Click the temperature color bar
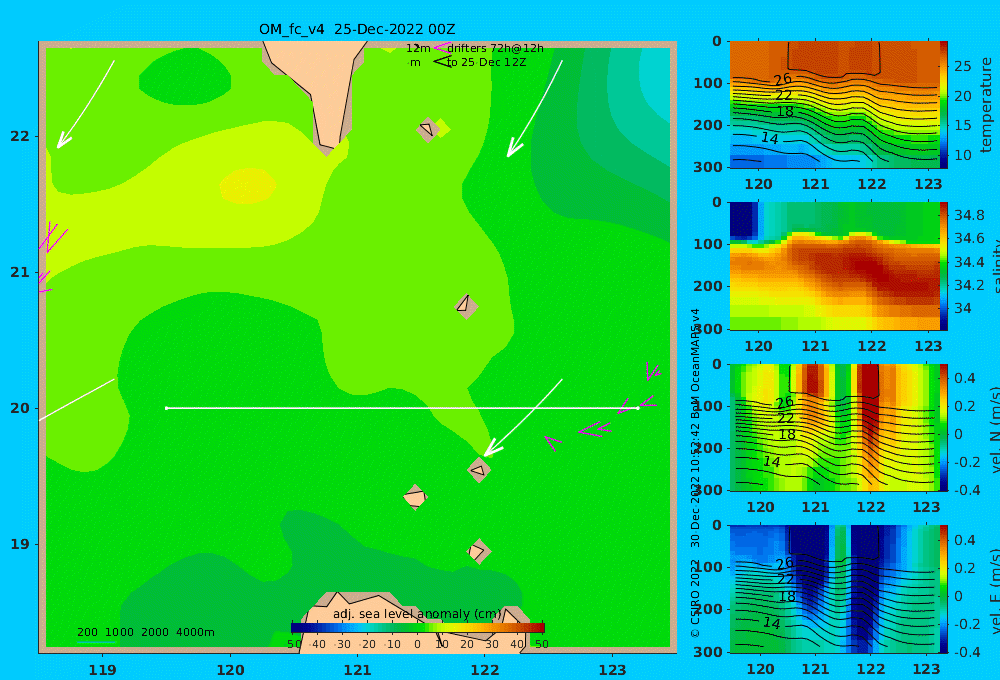This screenshot has height=680, width=1000. [944, 105]
